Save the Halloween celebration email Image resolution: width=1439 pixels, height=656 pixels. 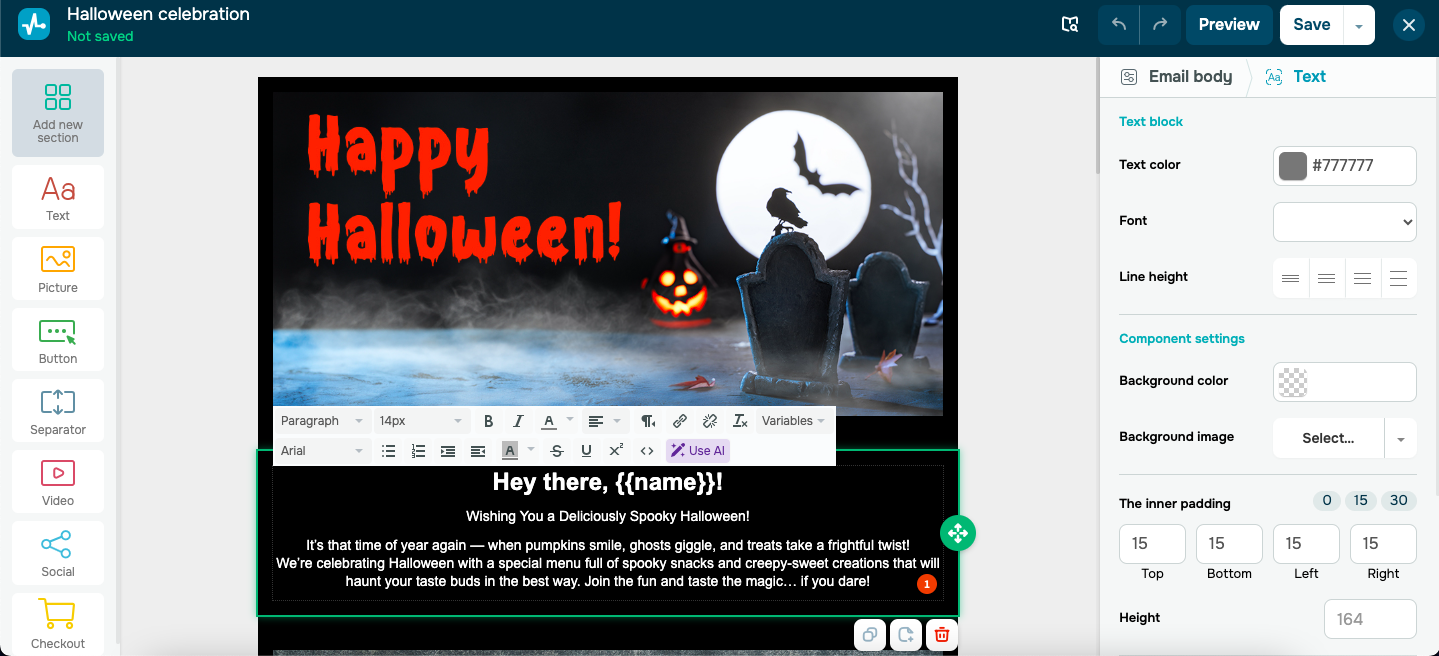[1310, 24]
